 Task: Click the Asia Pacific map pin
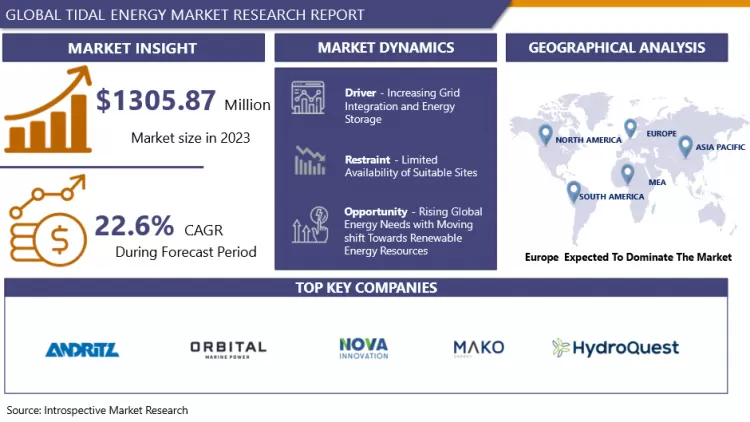pyautogui.click(x=685, y=147)
